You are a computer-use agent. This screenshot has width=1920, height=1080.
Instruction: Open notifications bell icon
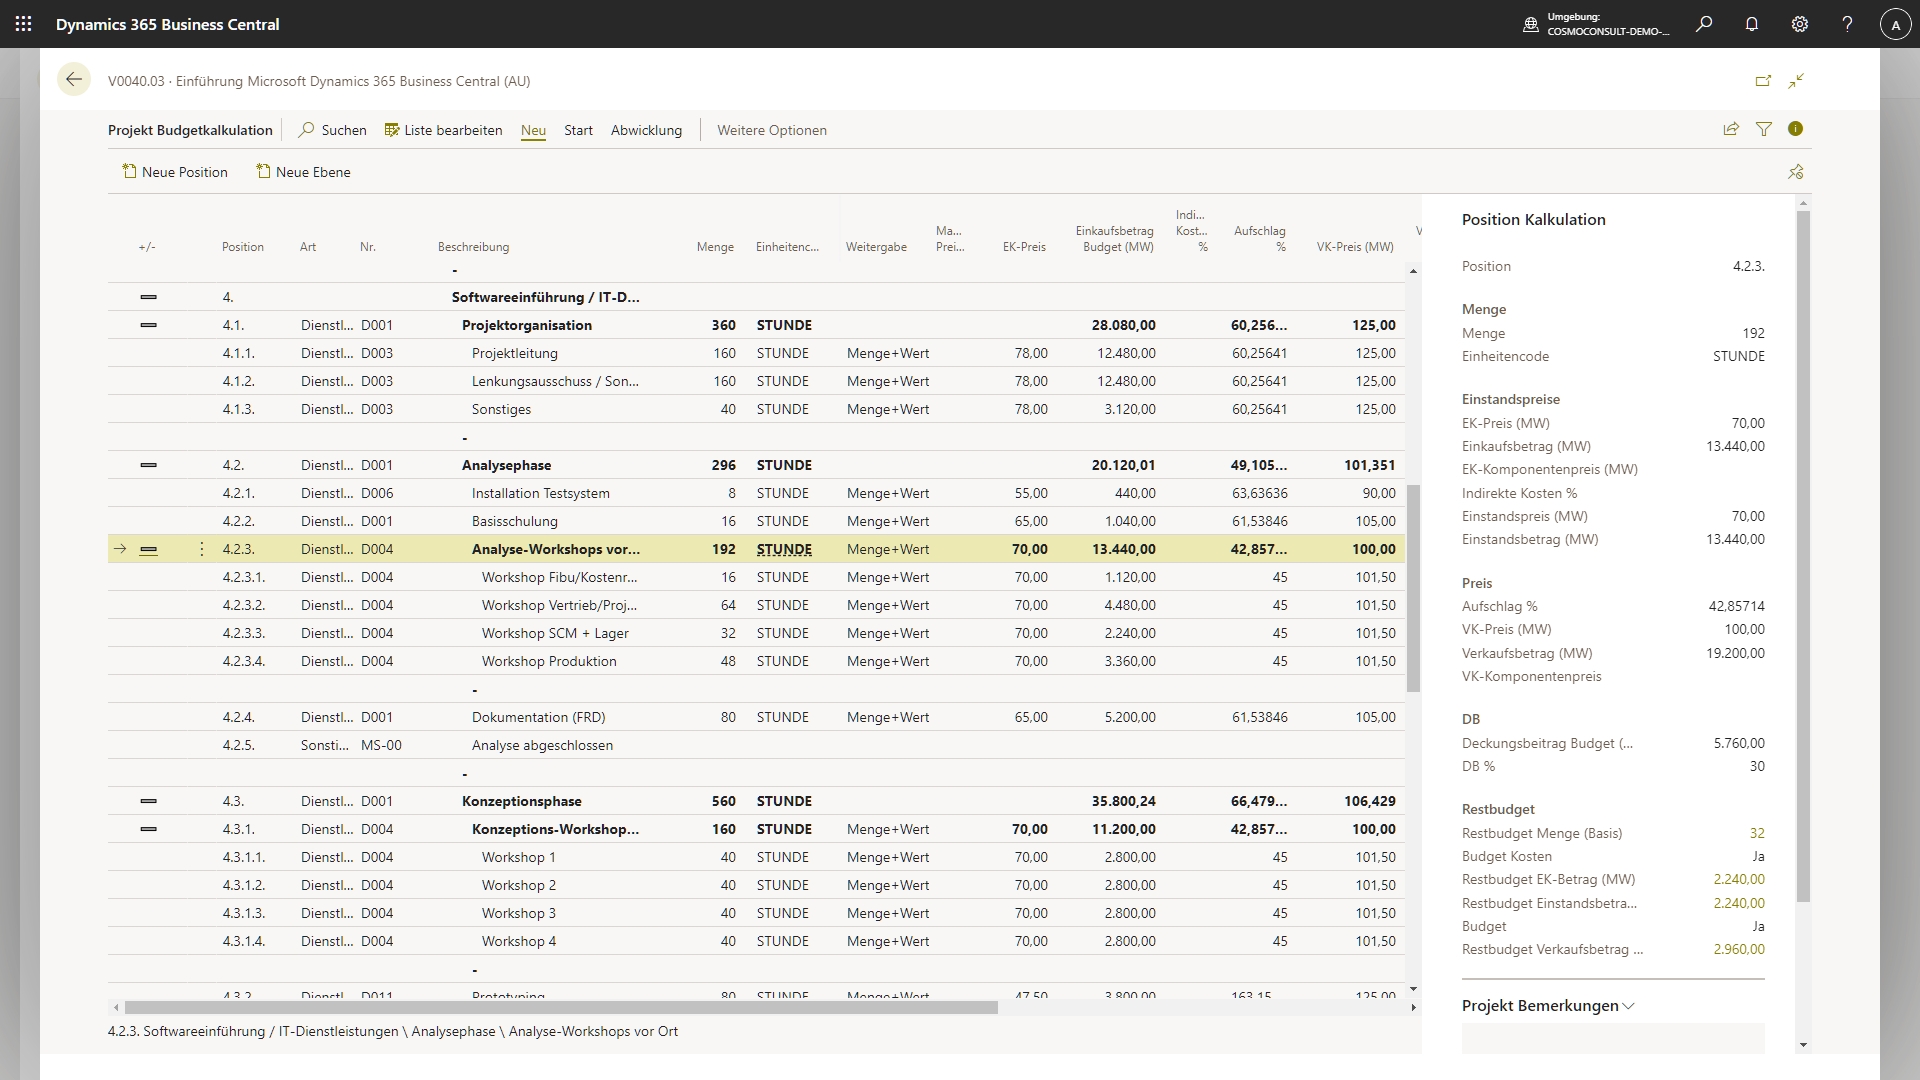1752,24
